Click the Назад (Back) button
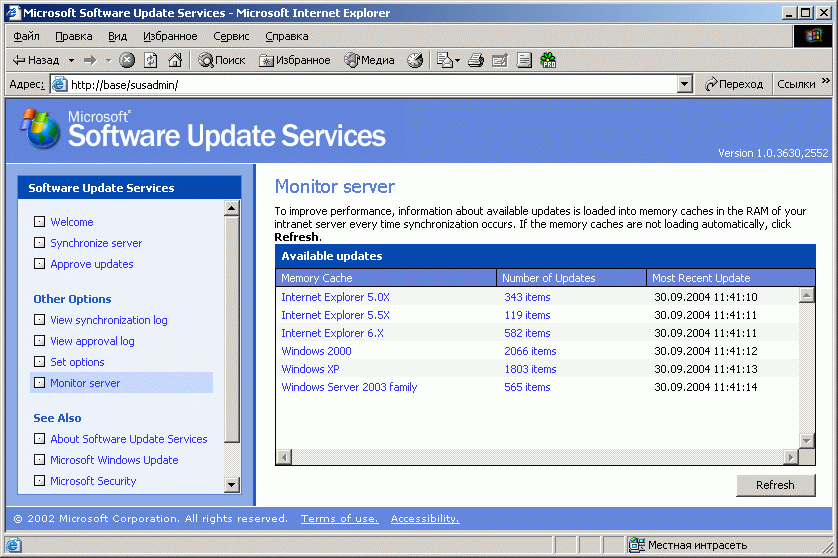The image size is (838, 558). coord(36,60)
